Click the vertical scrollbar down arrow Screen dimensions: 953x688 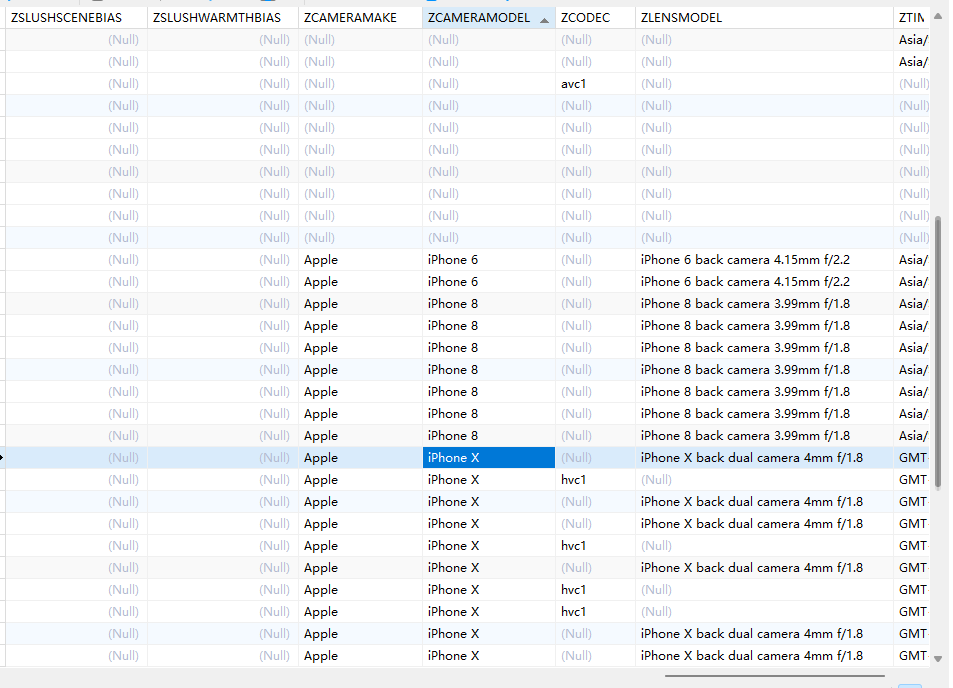[938, 659]
